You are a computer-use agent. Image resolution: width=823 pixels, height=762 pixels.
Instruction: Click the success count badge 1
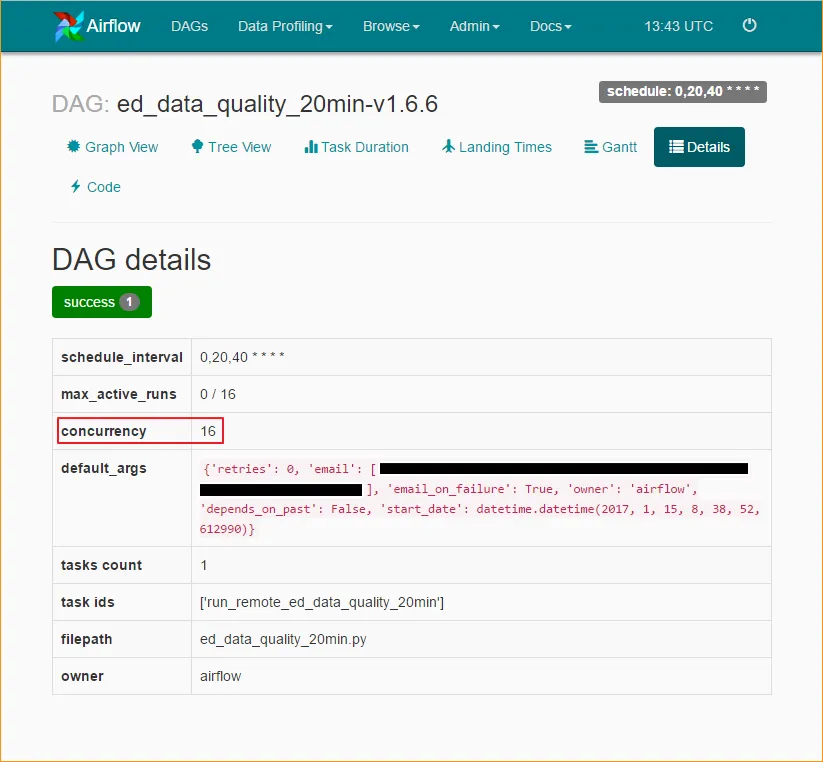(x=129, y=302)
